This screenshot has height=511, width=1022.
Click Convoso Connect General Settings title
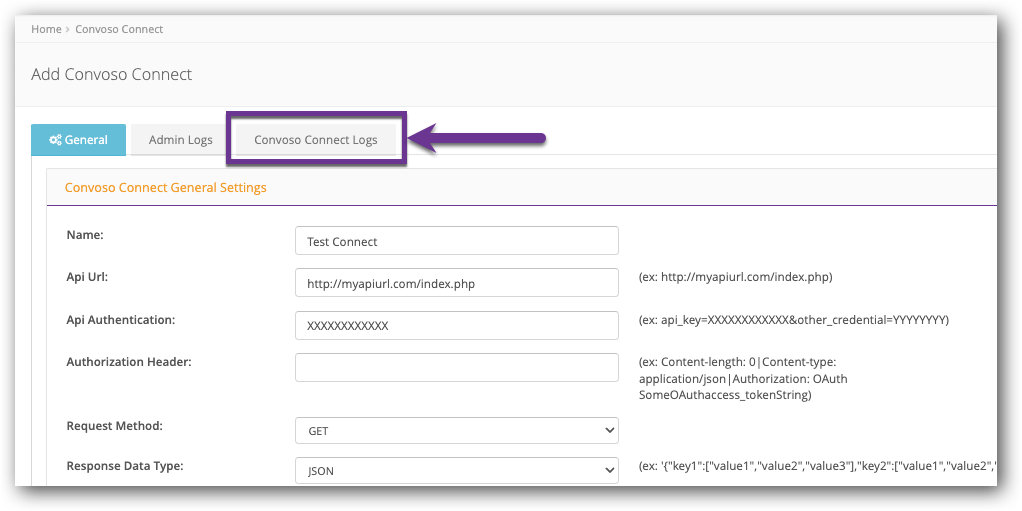click(x=166, y=188)
